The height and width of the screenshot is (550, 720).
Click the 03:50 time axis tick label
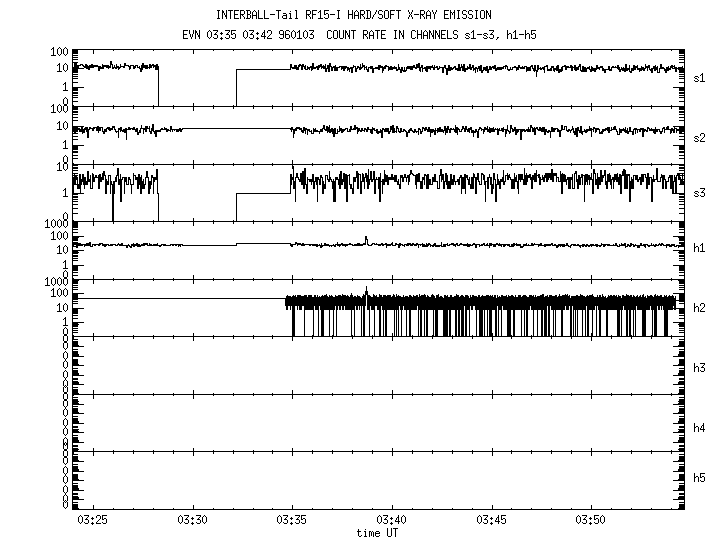click(x=591, y=520)
